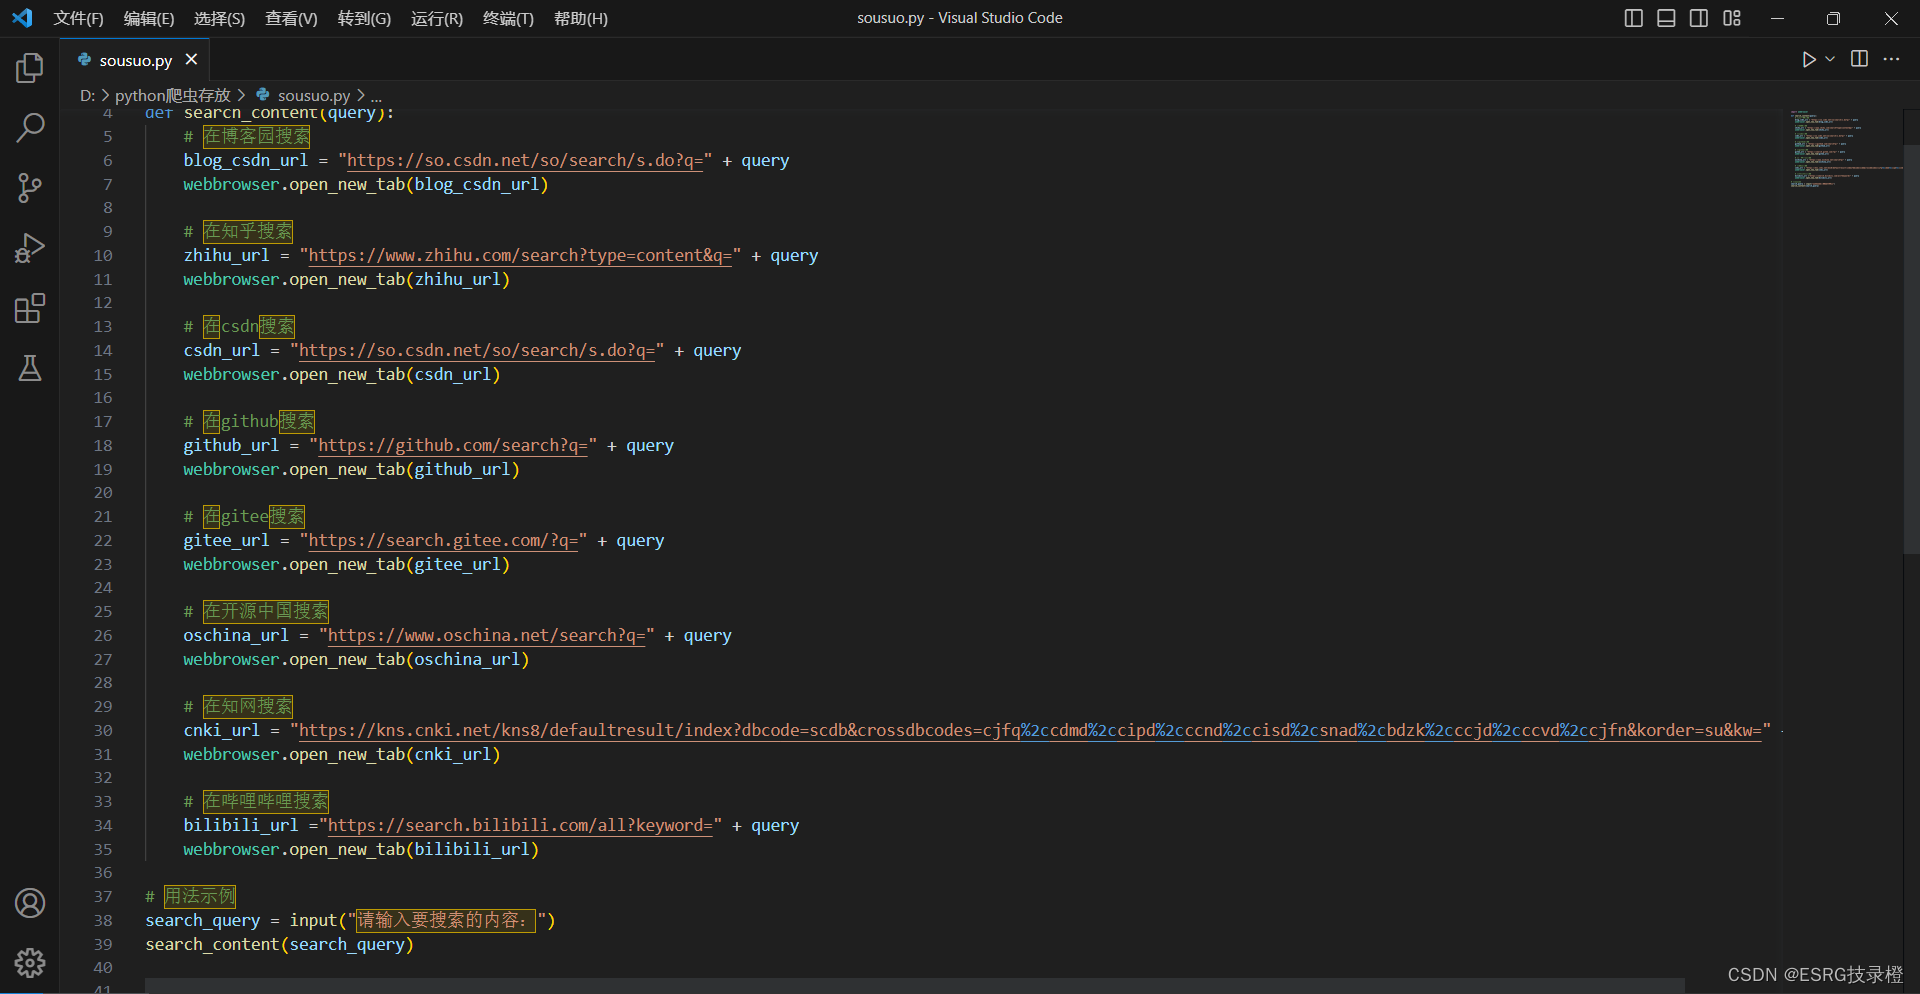Viewport: 1920px width, 994px height.
Task: Click webbrowser.open_new_tab(github_url) on line 19
Action: pyautogui.click(x=351, y=469)
